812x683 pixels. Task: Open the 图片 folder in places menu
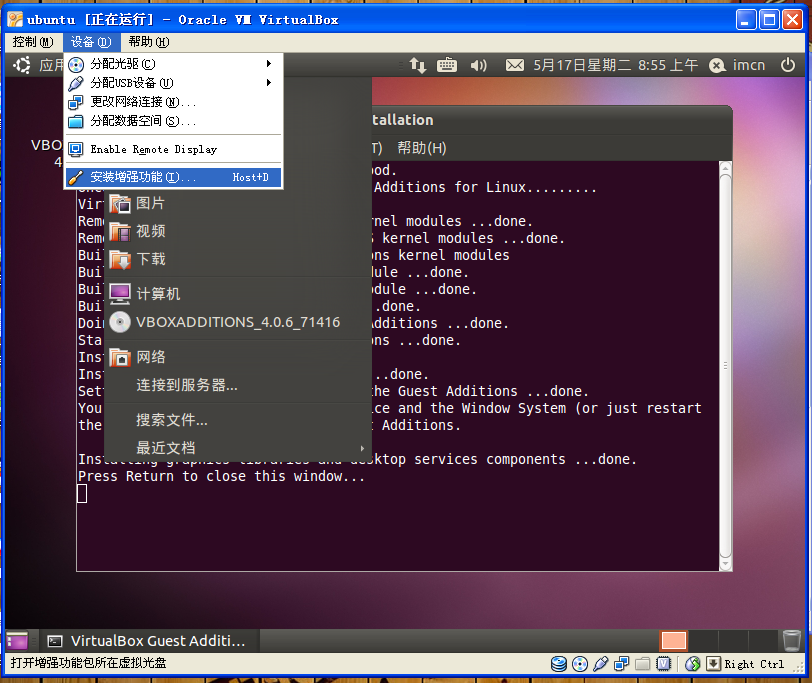[x=237, y=204]
